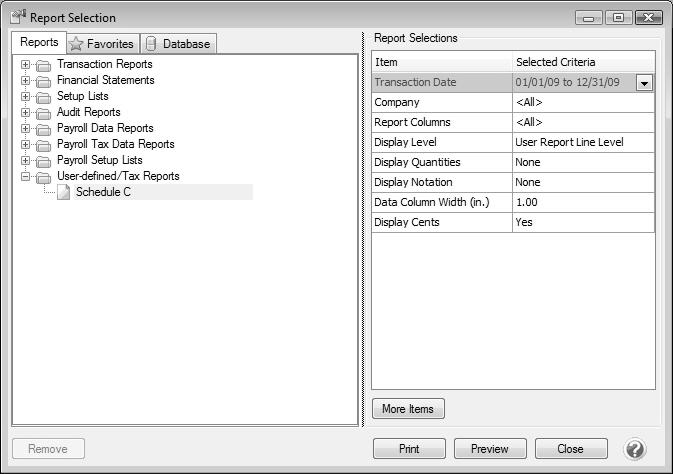Switch to the Favorites tab
Screen dimensions: 673x474
coord(101,44)
